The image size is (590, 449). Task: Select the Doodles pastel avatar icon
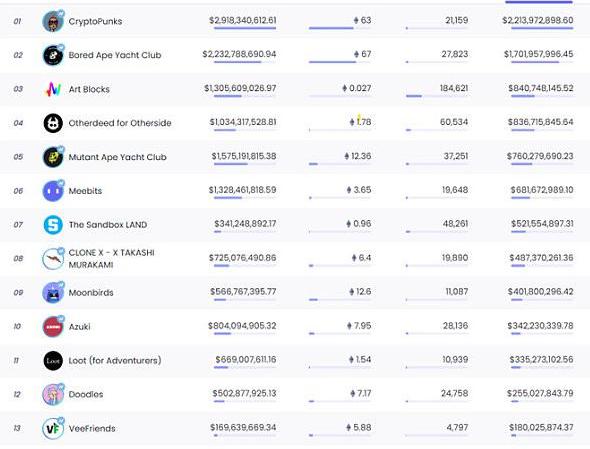(x=53, y=394)
